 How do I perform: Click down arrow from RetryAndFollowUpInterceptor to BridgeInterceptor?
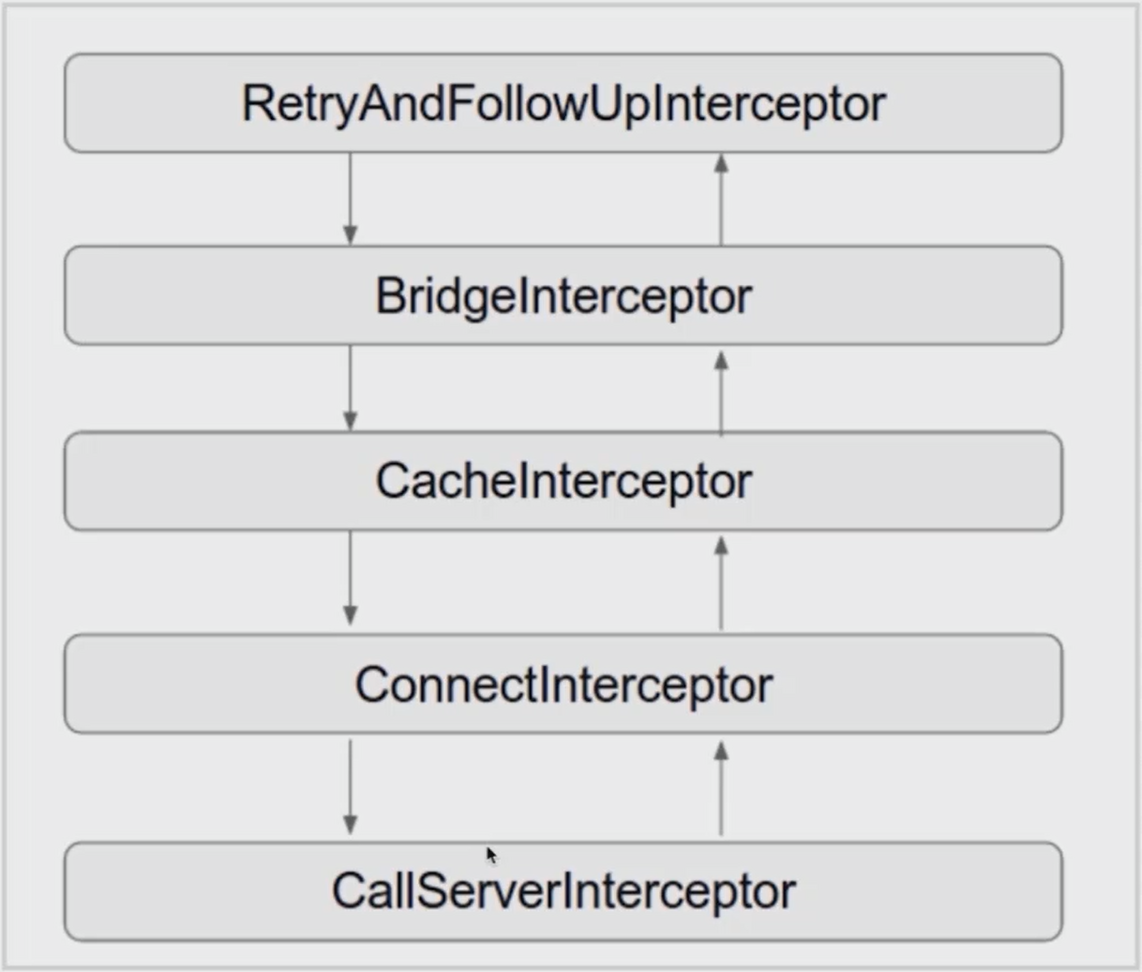pos(350,199)
